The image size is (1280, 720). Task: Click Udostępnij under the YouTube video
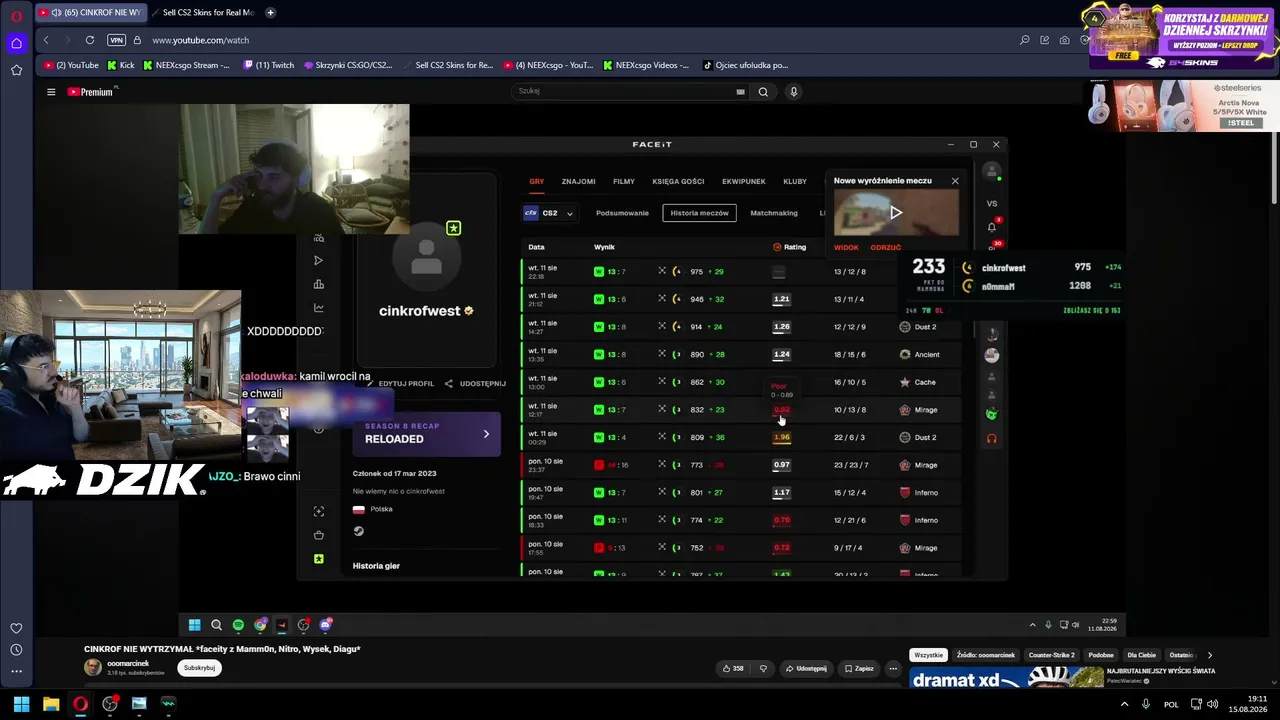(x=806, y=668)
